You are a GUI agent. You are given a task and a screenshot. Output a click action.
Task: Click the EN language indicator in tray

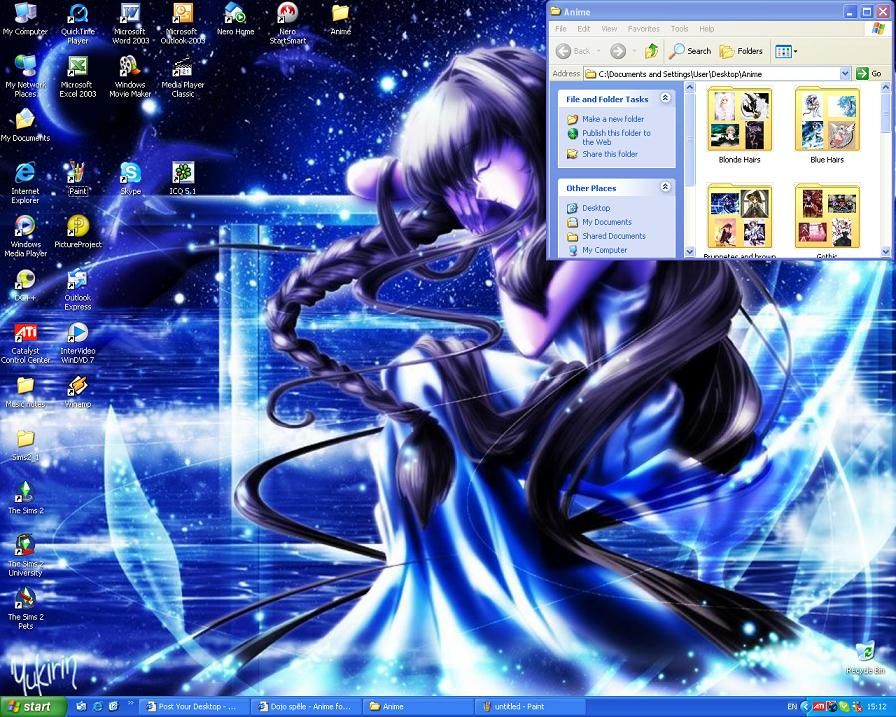coord(792,707)
